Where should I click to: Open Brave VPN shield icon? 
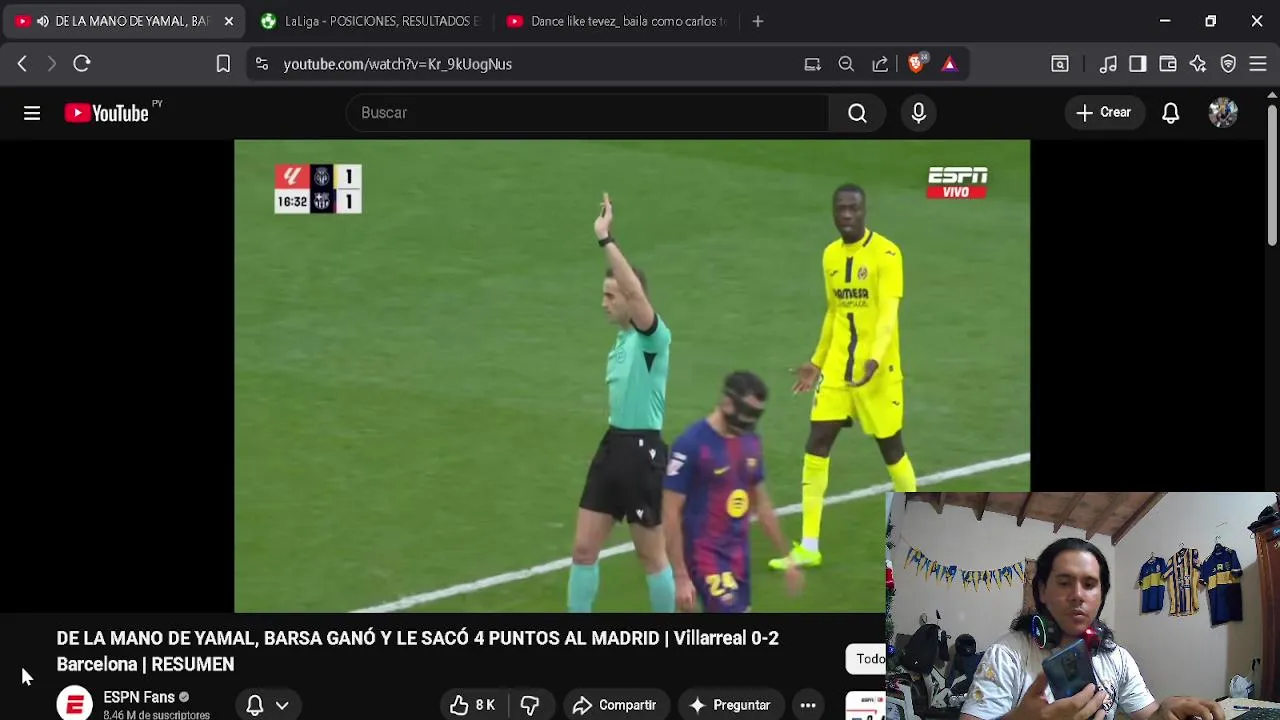click(x=1228, y=64)
